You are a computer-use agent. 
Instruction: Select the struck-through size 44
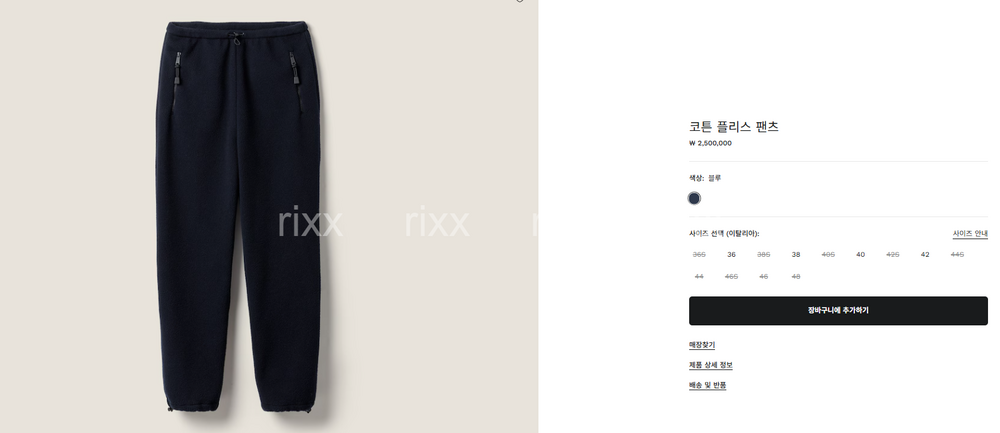click(x=699, y=277)
